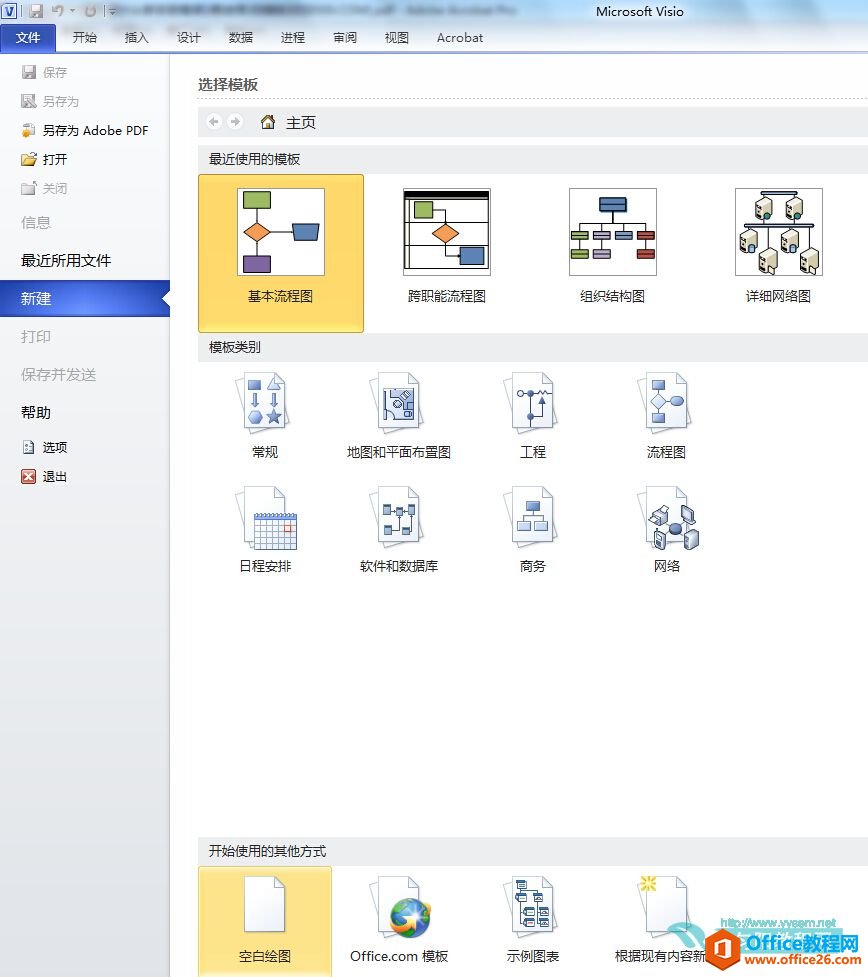This screenshot has width=868, height=977.
Task: Open the Undo dropdown arrow
Action: pyautogui.click(x=73, y=10)
